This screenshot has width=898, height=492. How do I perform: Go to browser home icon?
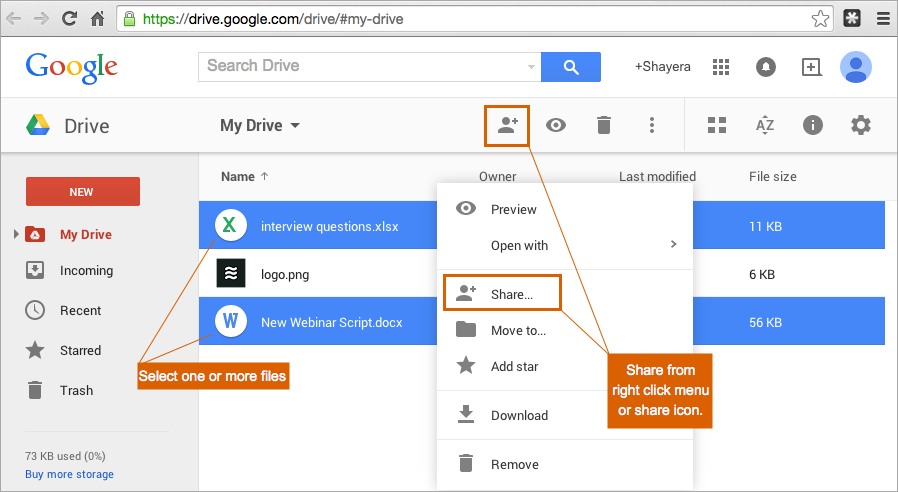pyautogui.click(x=97, y=19)
